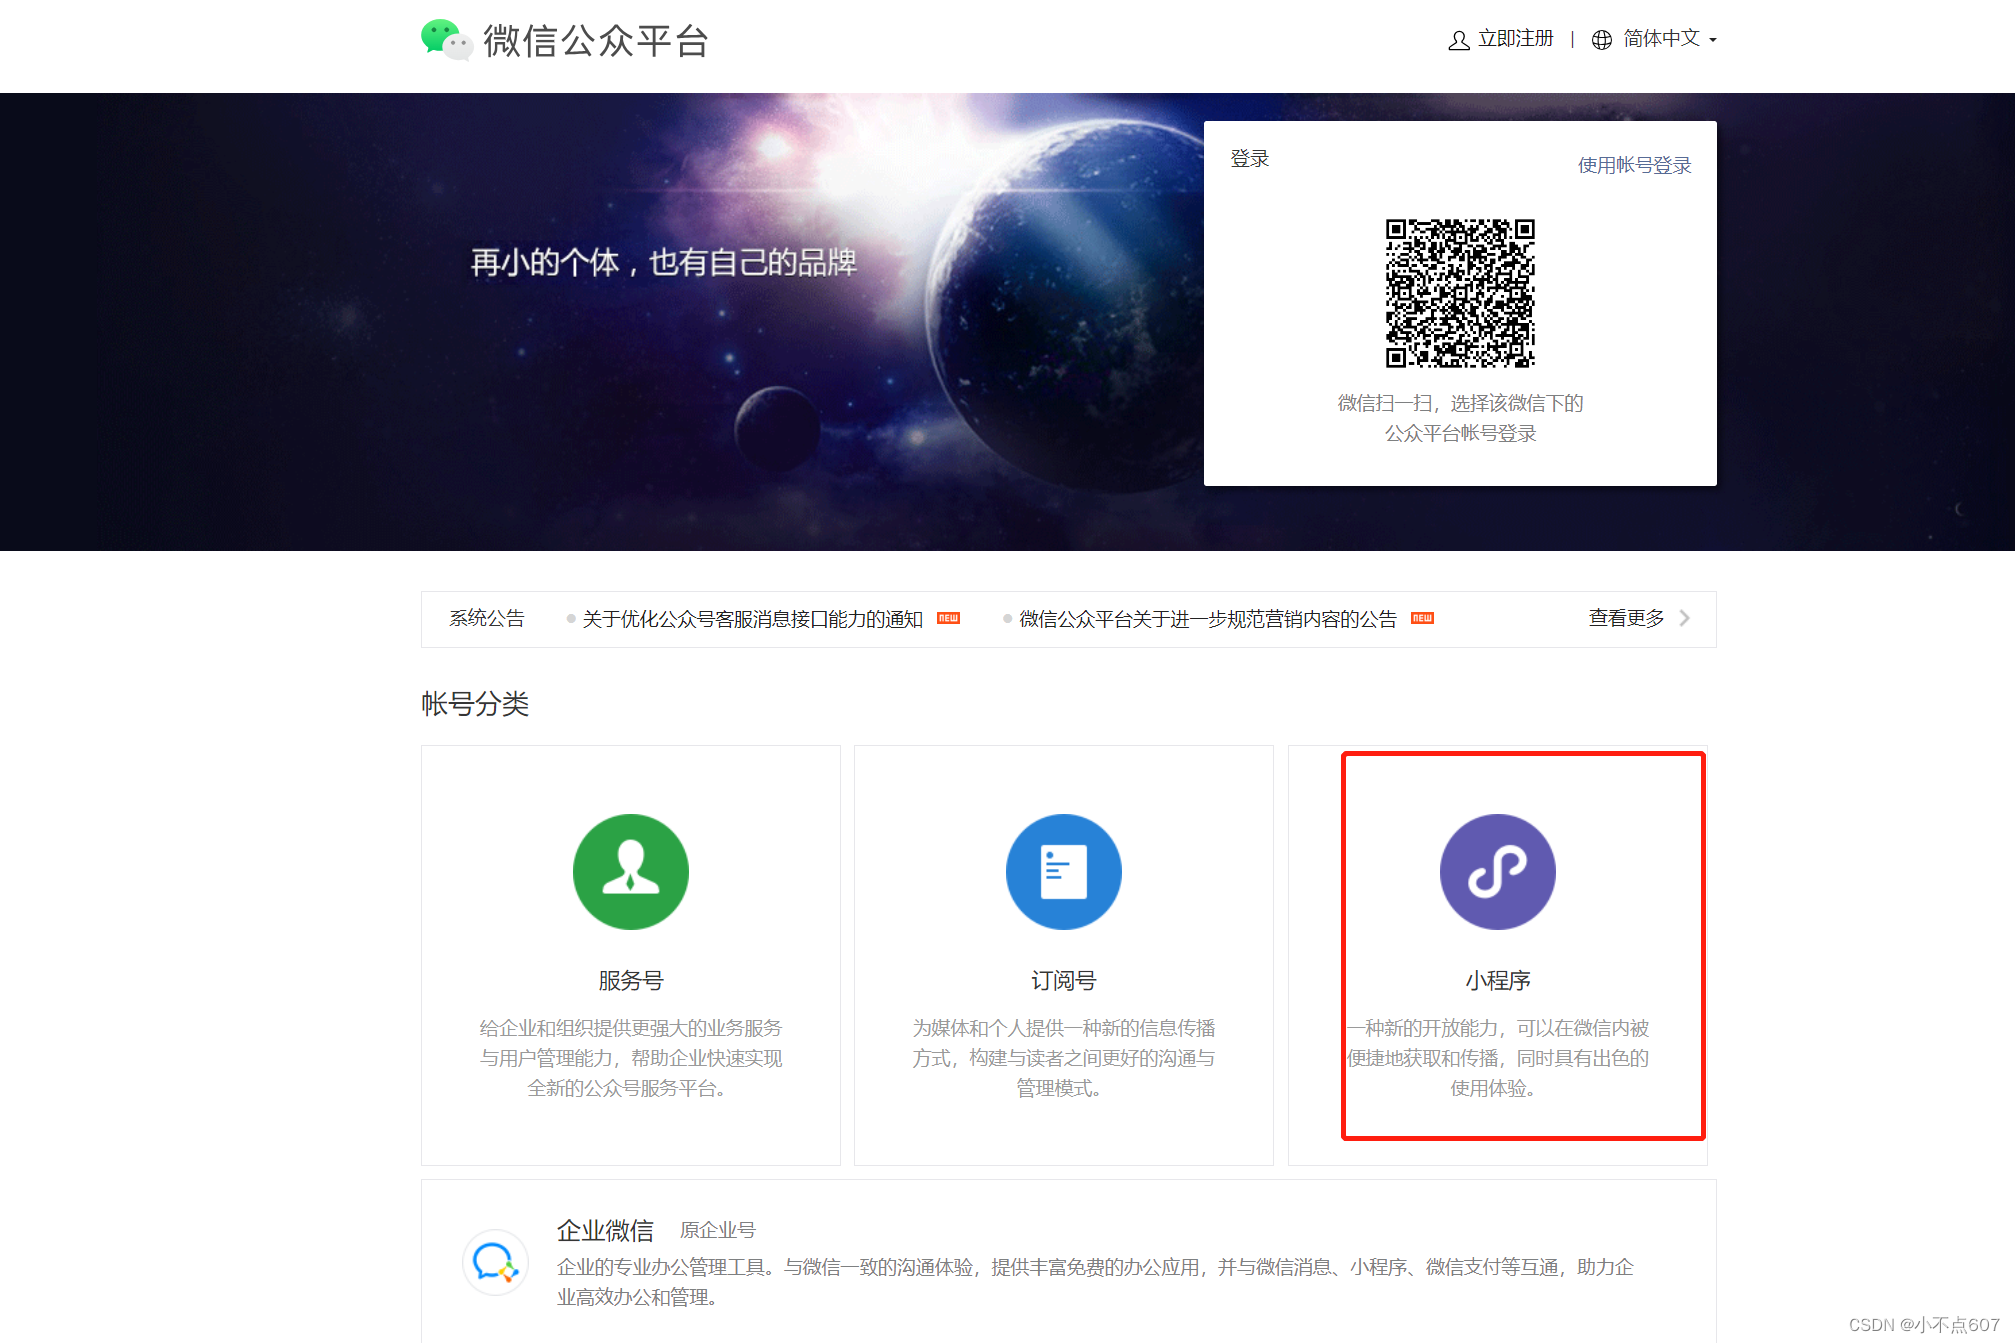Screen dimensions: 2015x1343
Task: Click the 原企业号 label link
Action: 719,1229
